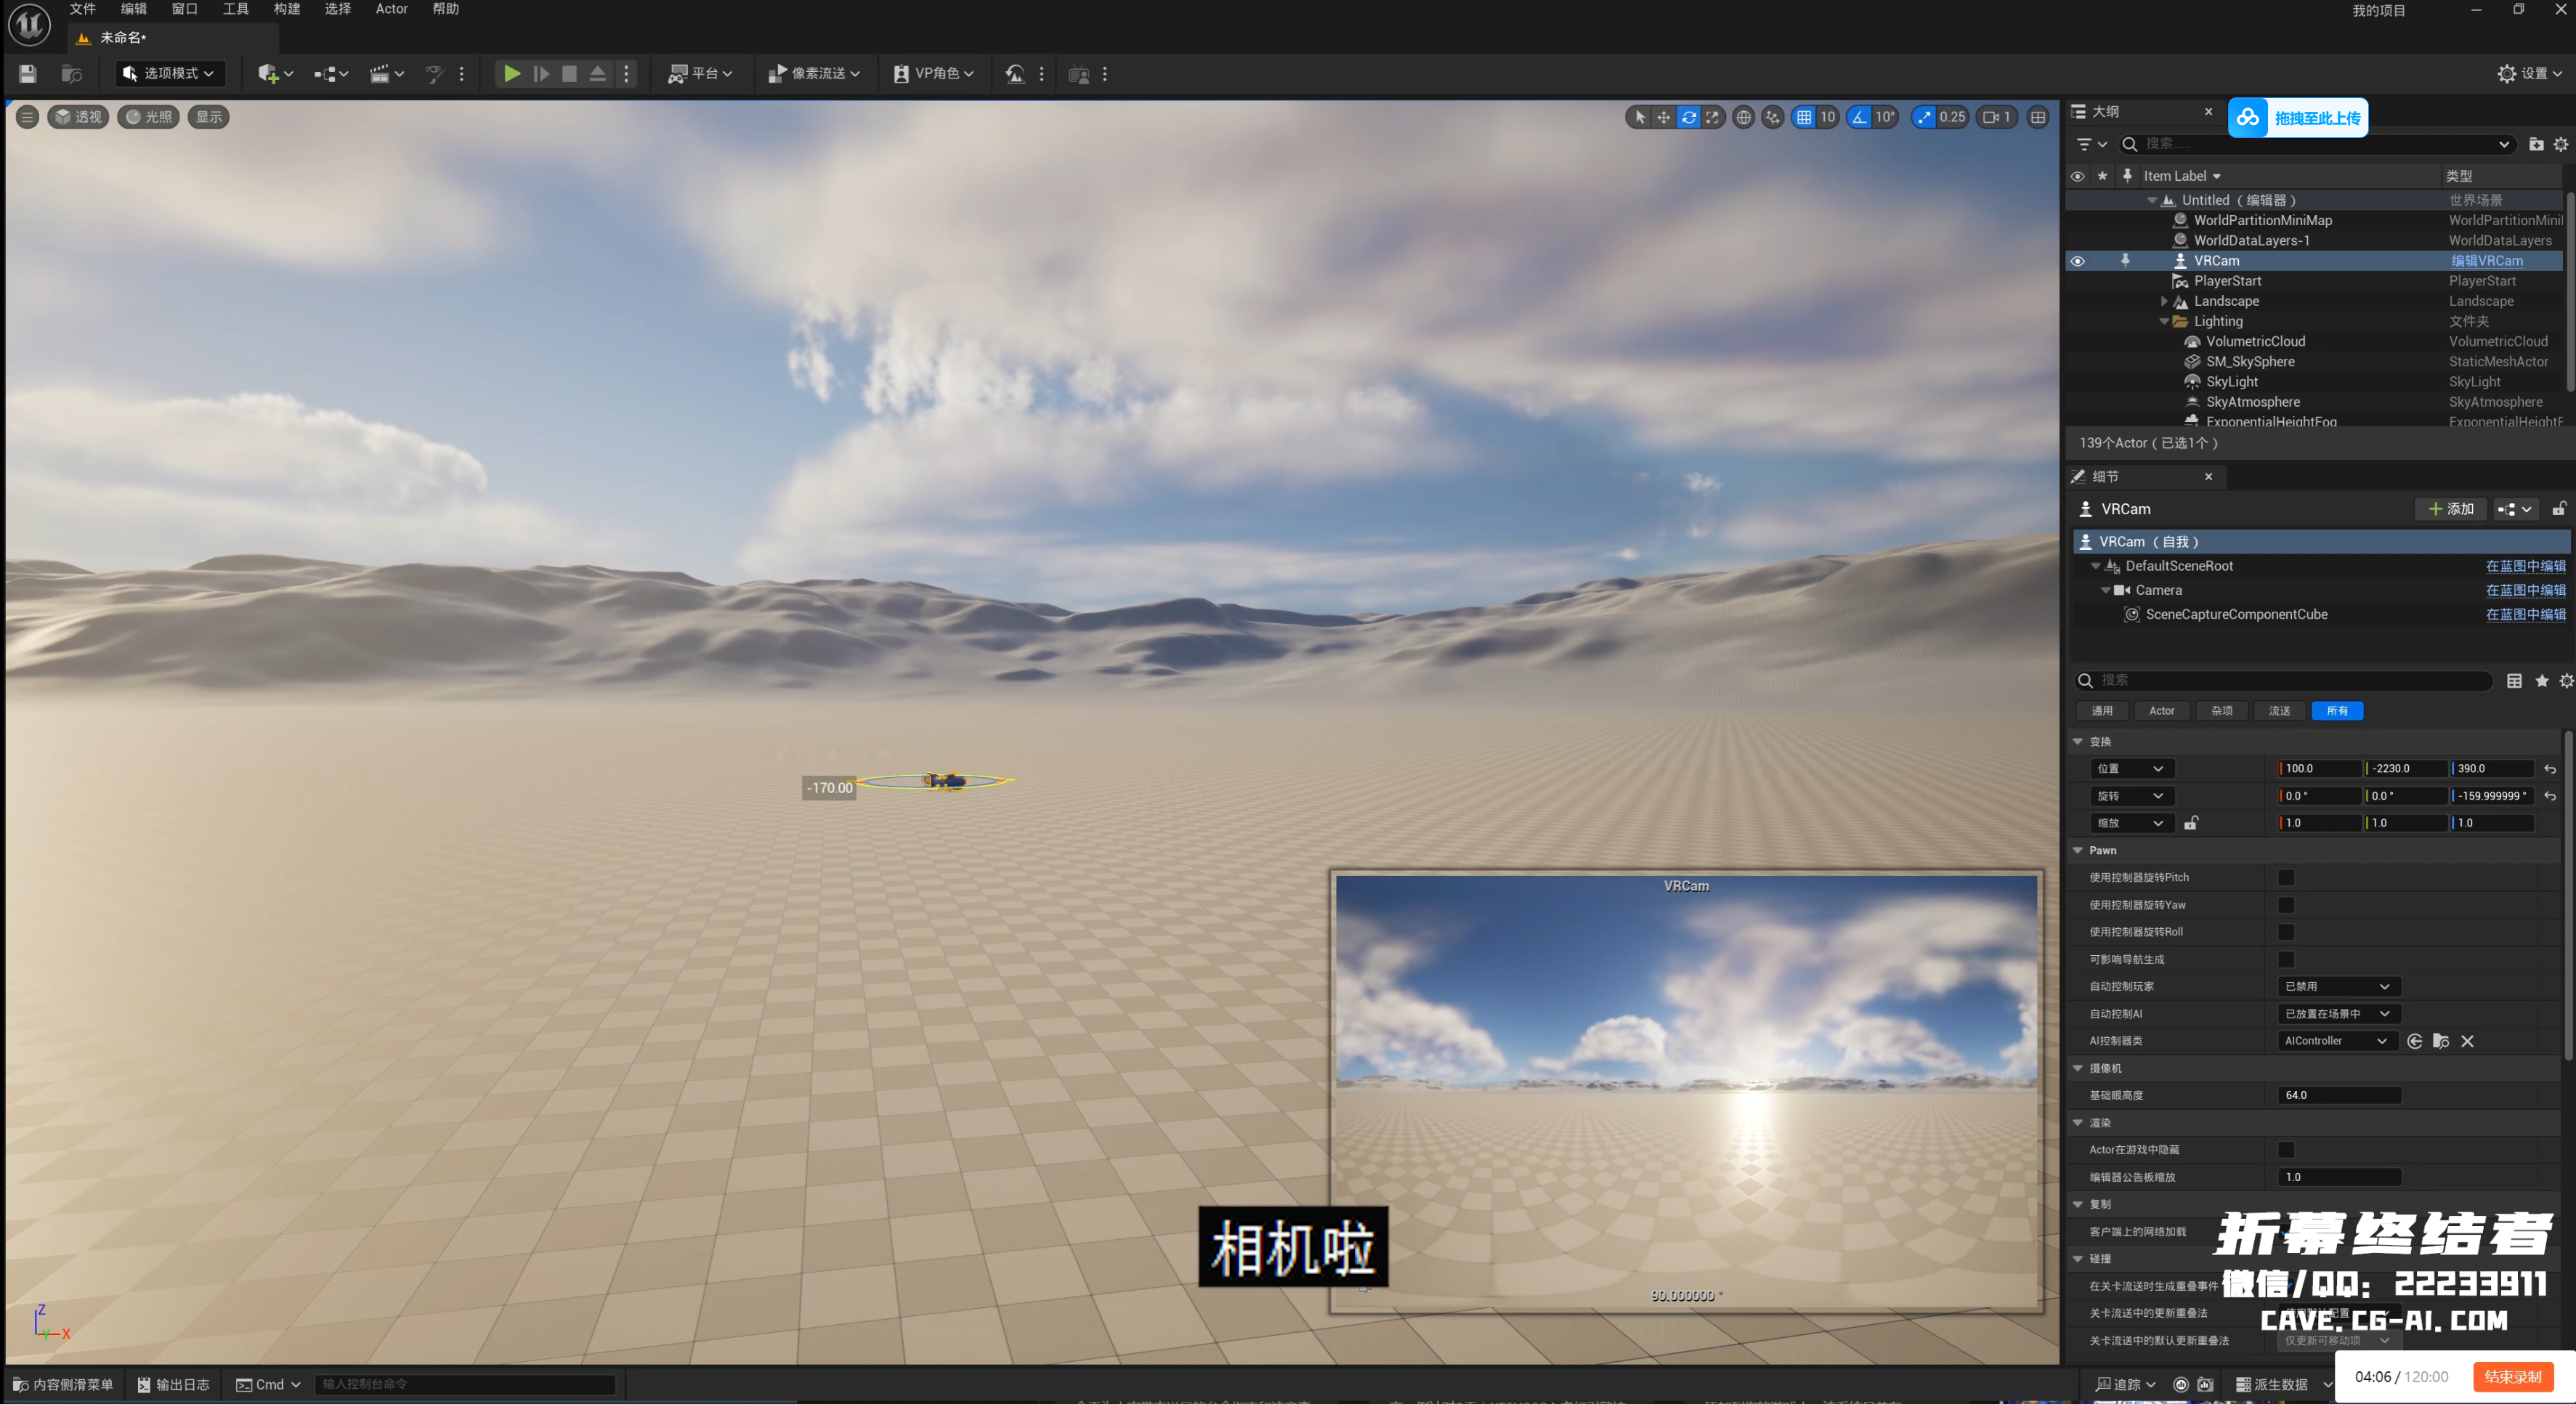This screenshot has height=1404, width=2576.
Task: Open the Outliner settings gear icon
Action: click(x=2561, y=144)
